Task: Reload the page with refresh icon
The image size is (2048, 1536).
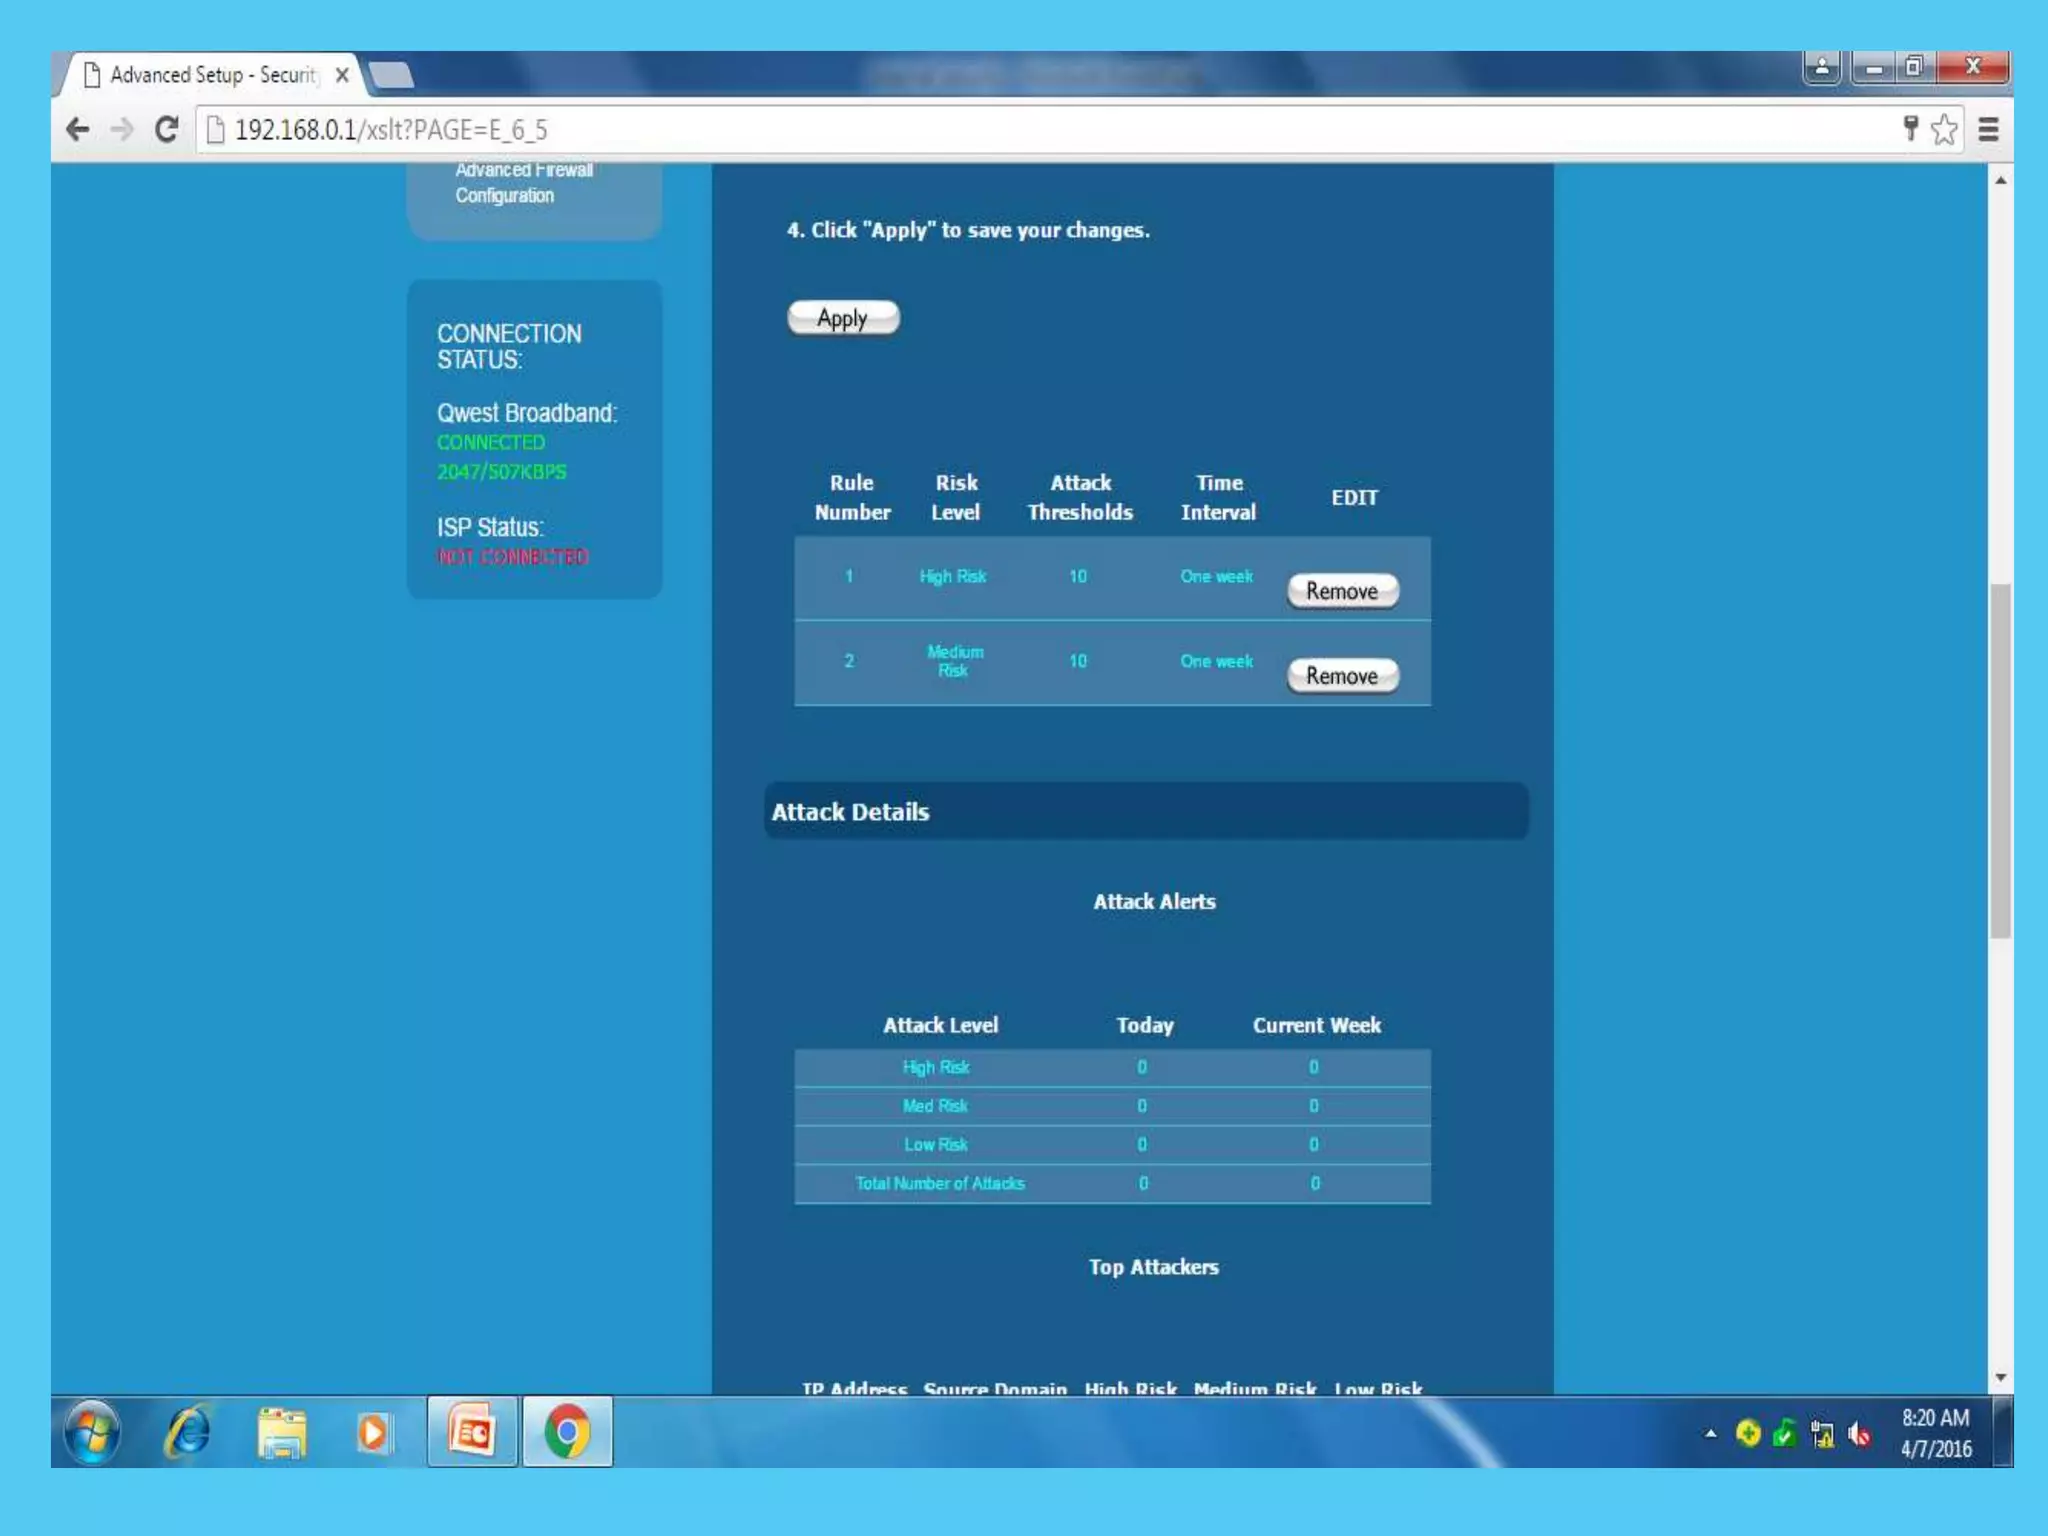Action: point(167,129)
